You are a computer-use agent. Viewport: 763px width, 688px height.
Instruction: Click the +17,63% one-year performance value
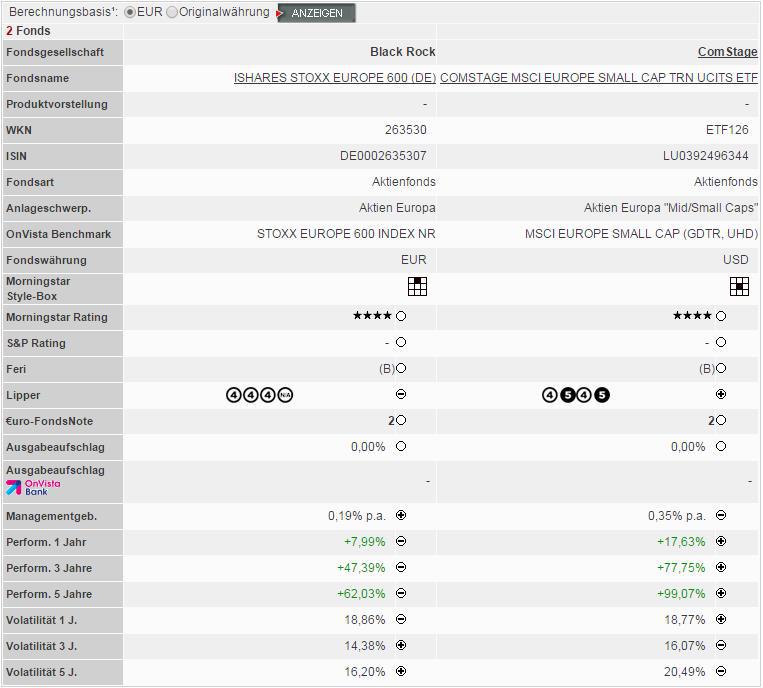click(681, 542)
